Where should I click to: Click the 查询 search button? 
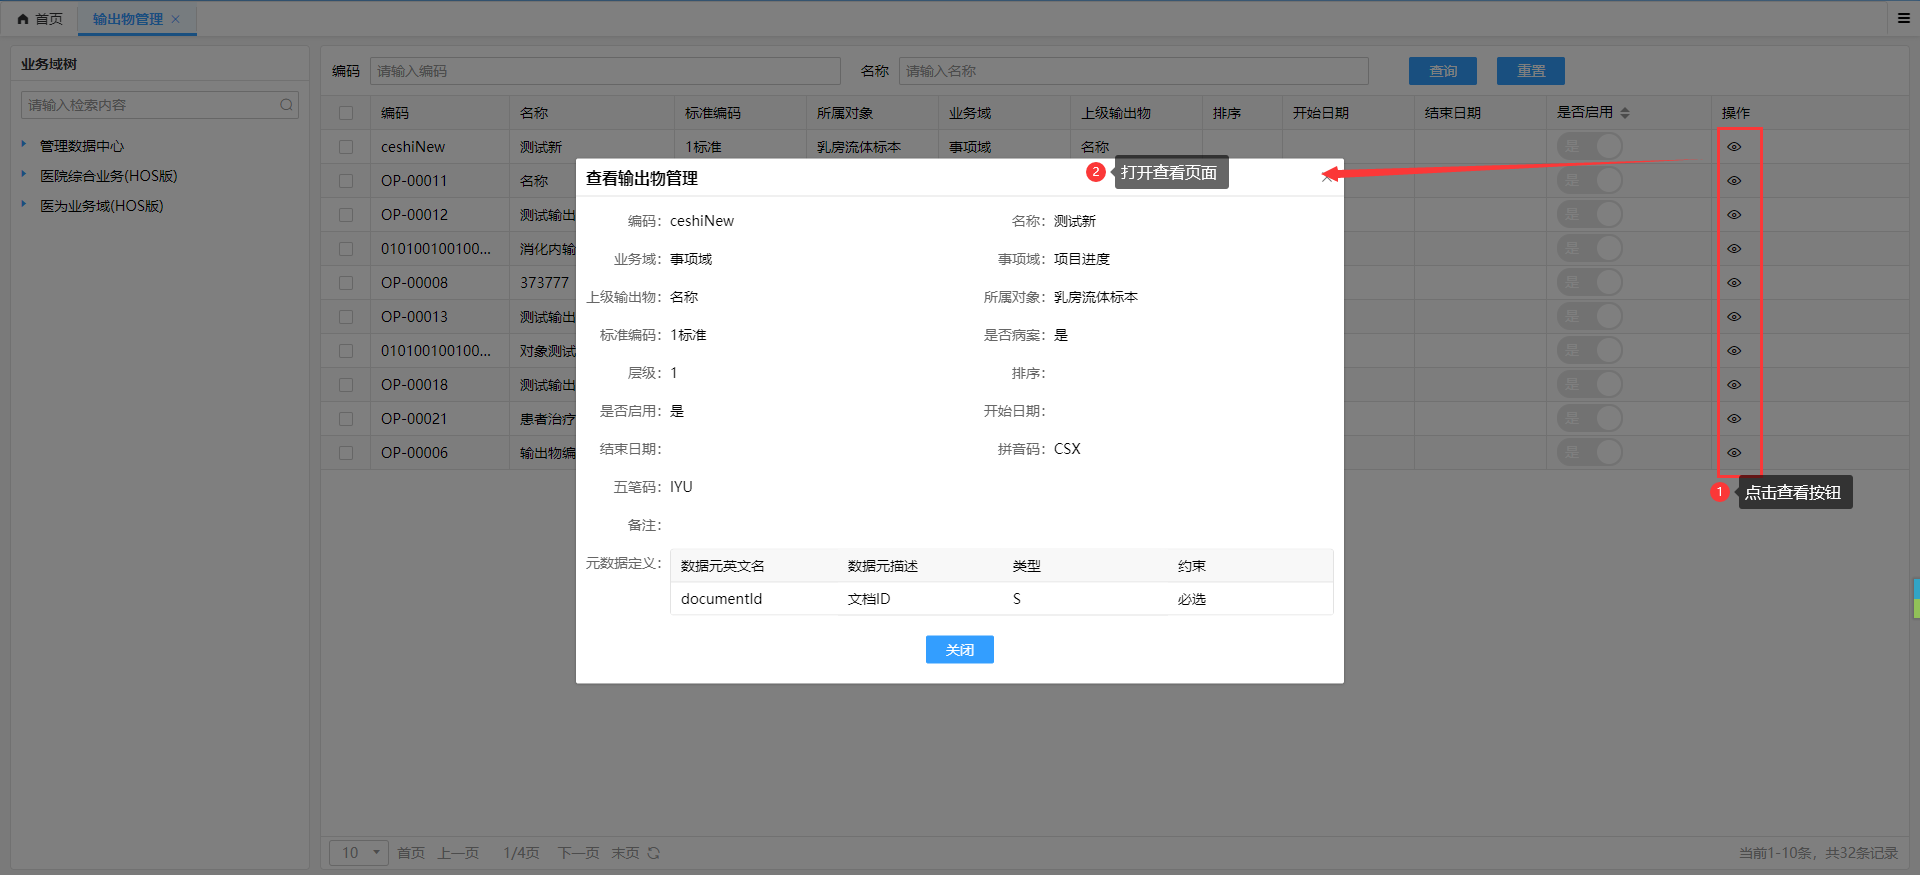(1442, 71)
